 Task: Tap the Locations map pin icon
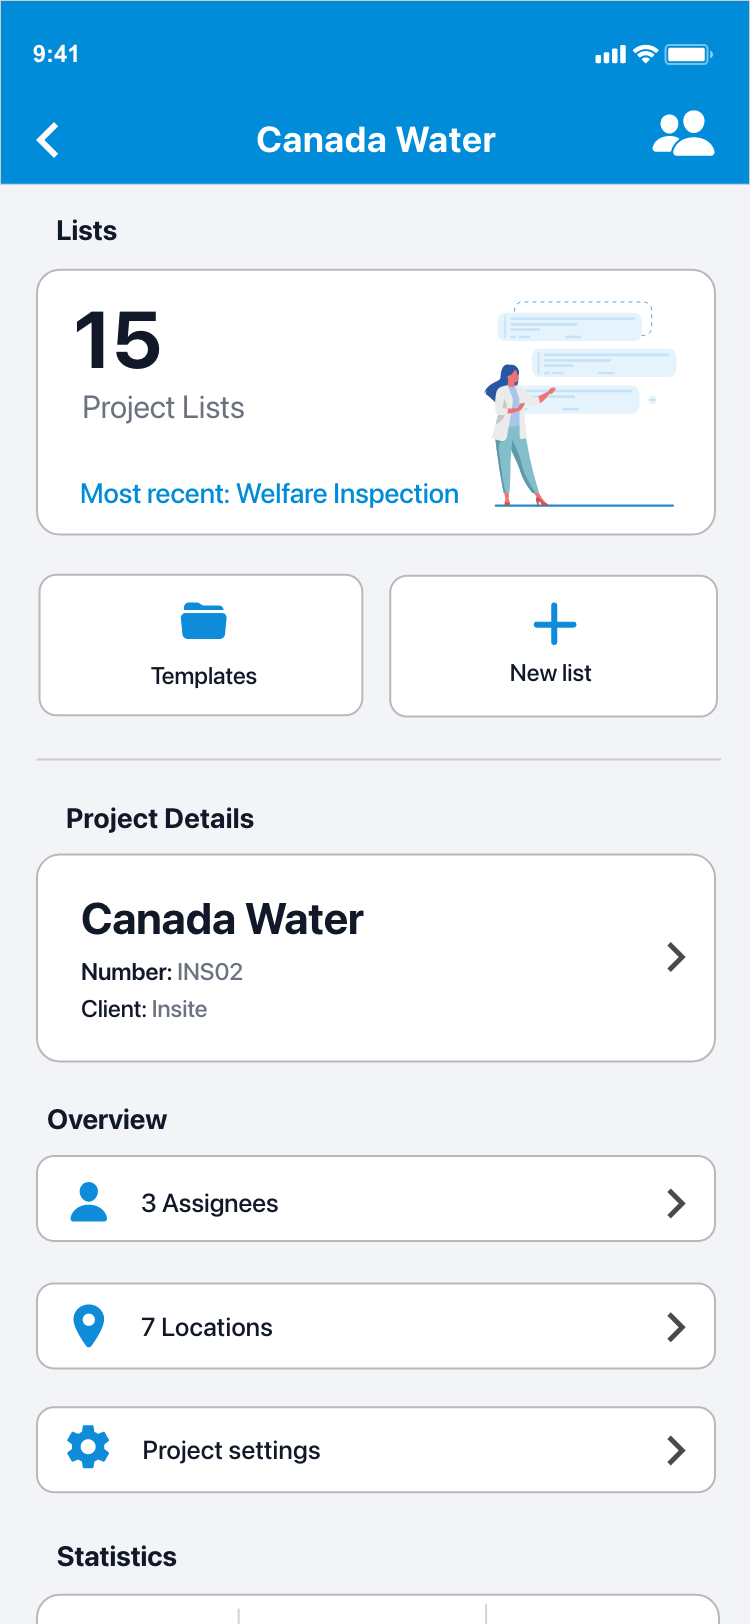point(89,1327)
